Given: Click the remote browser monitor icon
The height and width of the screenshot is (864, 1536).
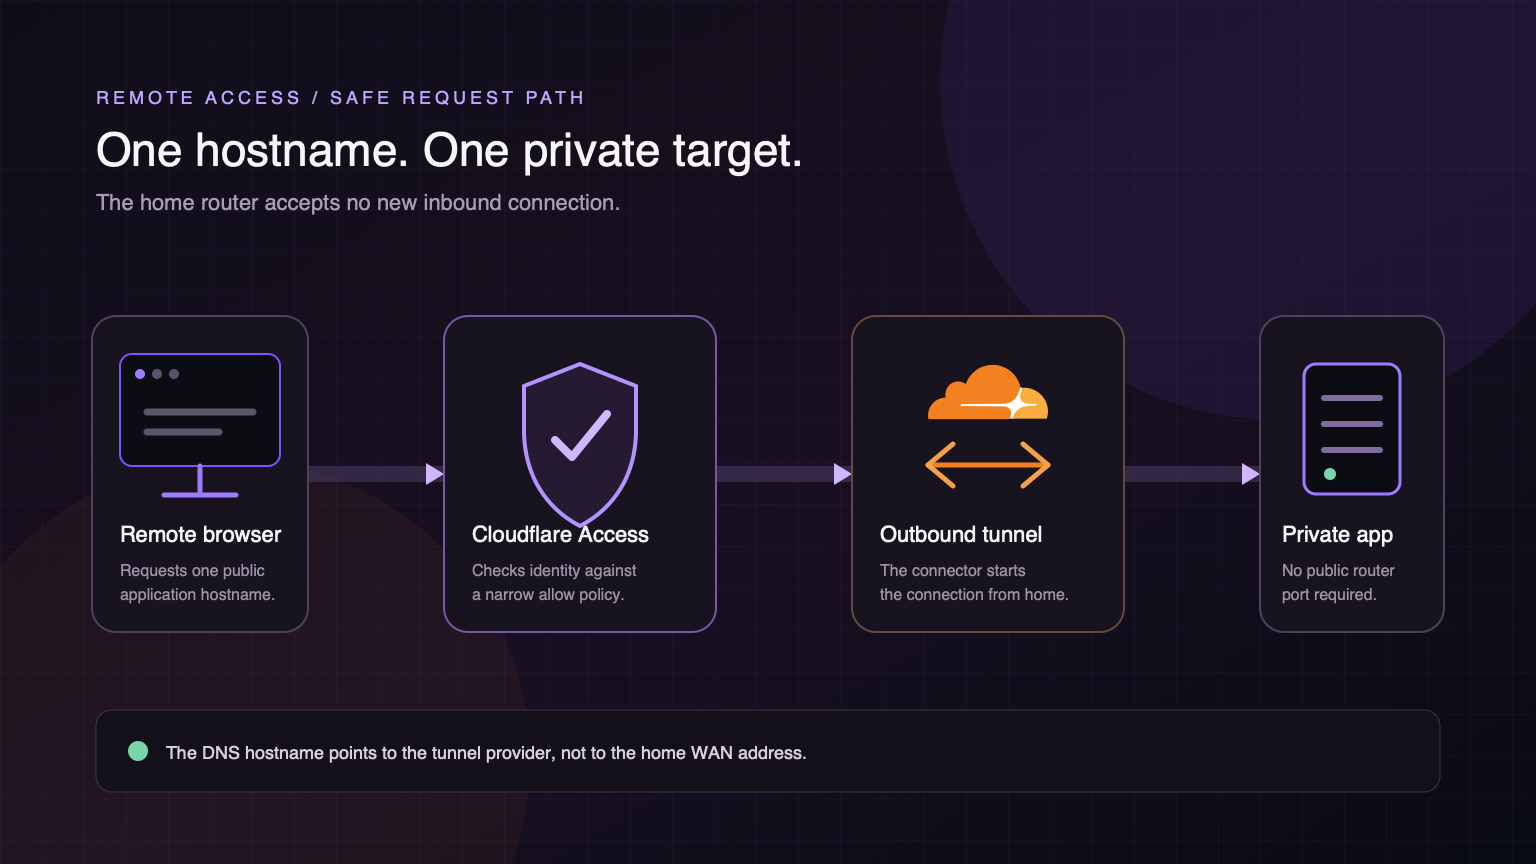Looking at the screenshot, I should point(200,425).
